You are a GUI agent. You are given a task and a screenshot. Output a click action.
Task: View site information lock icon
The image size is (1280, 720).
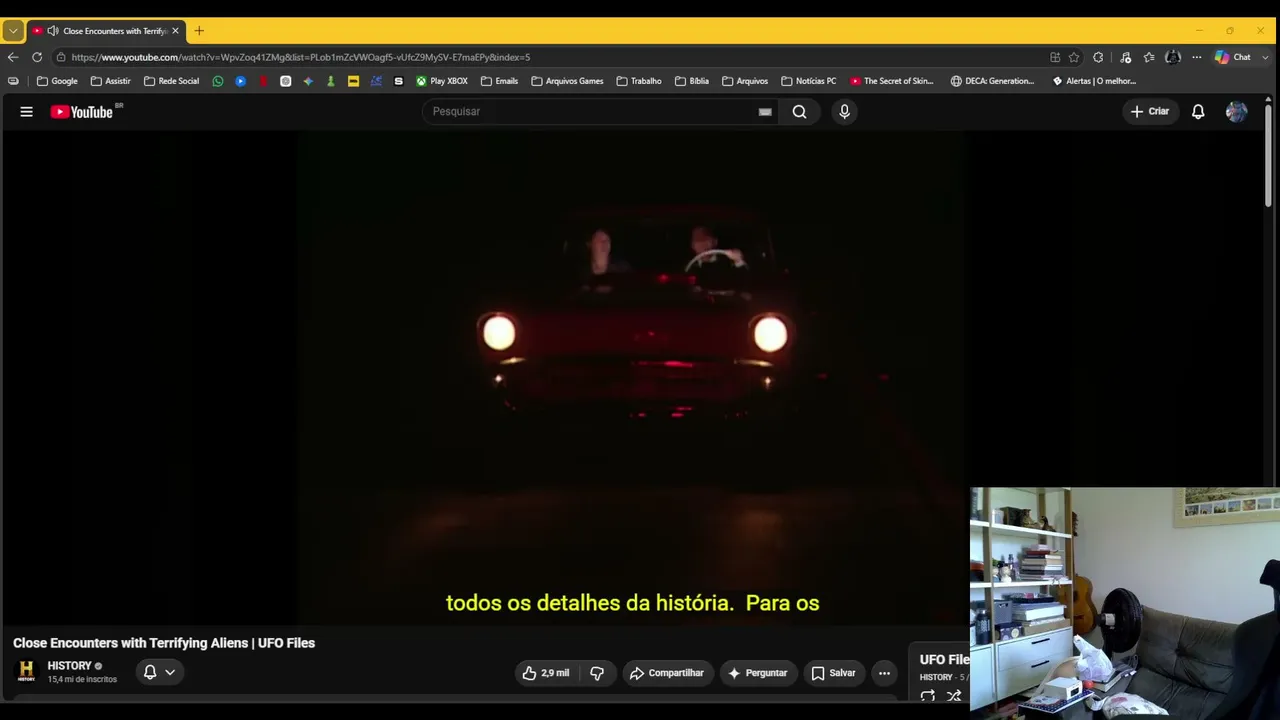coord(61,57)
